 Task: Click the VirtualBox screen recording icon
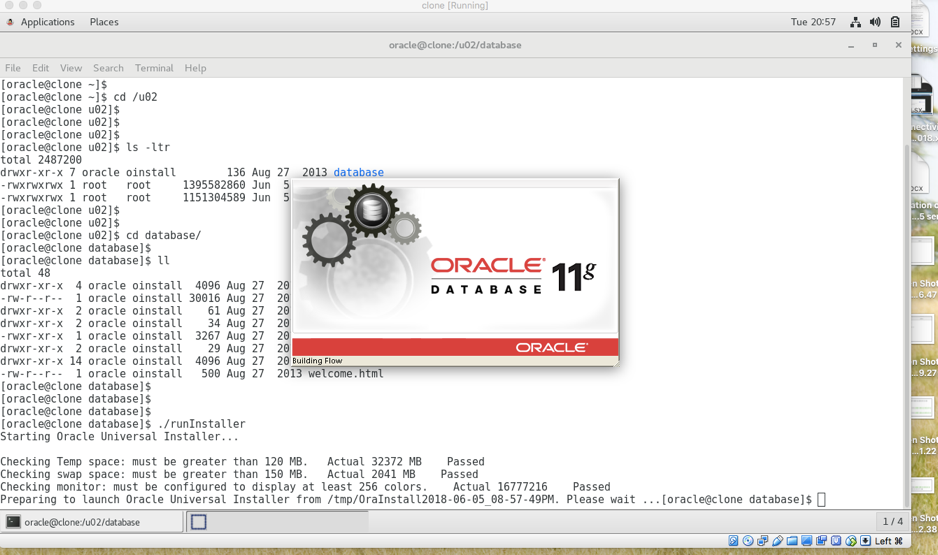click(x=821, y=541)
